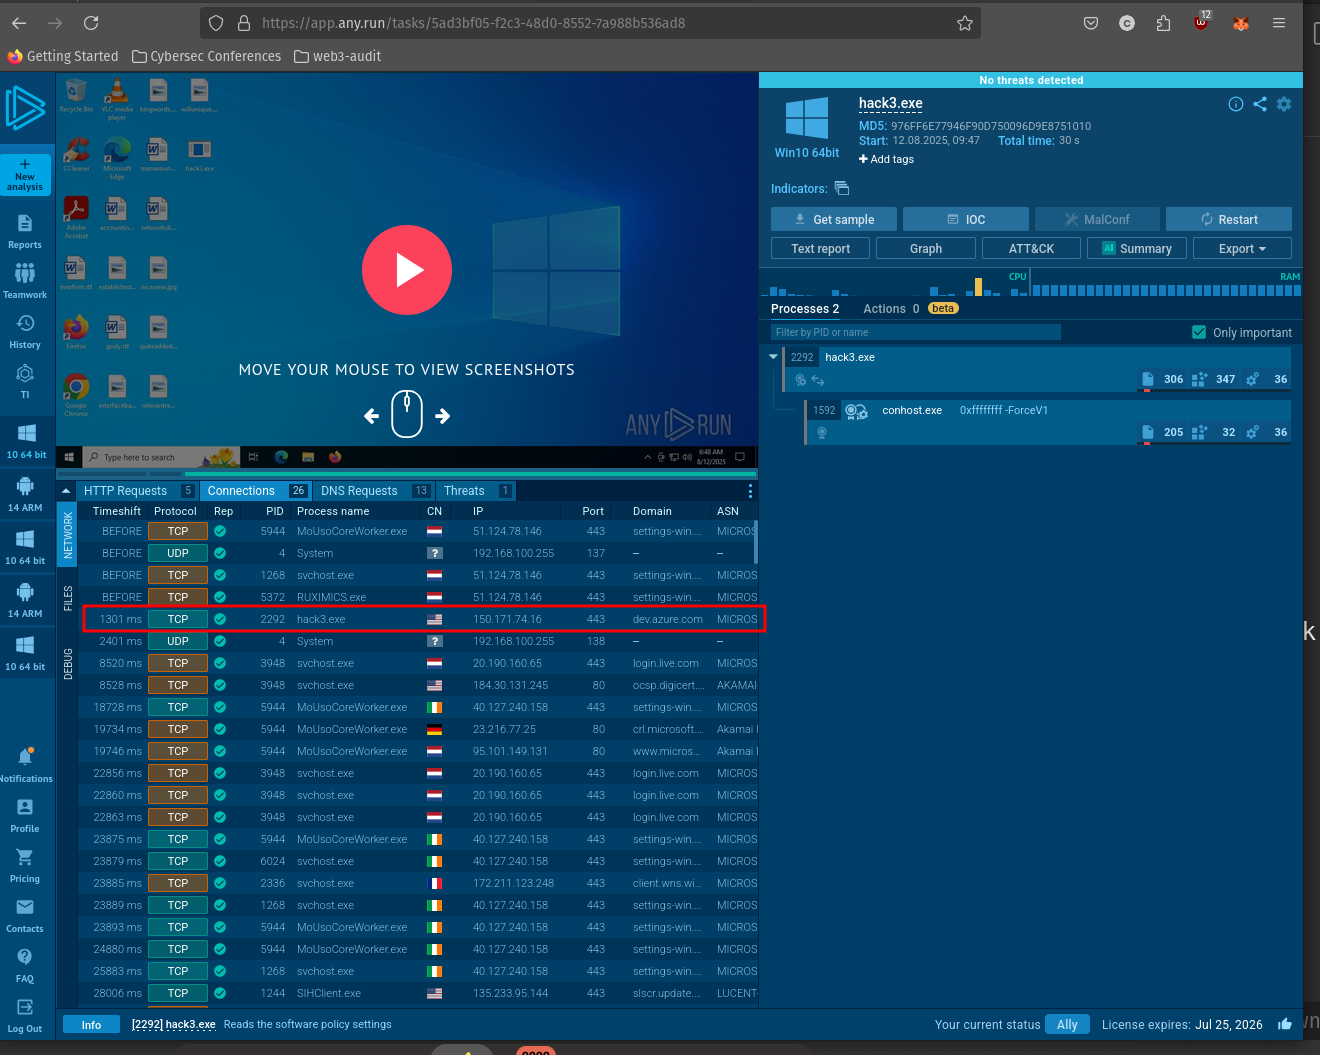This screenshot has width=1320, height=1055.
Task: Select the Connections tab
Action: click(256, 491)
